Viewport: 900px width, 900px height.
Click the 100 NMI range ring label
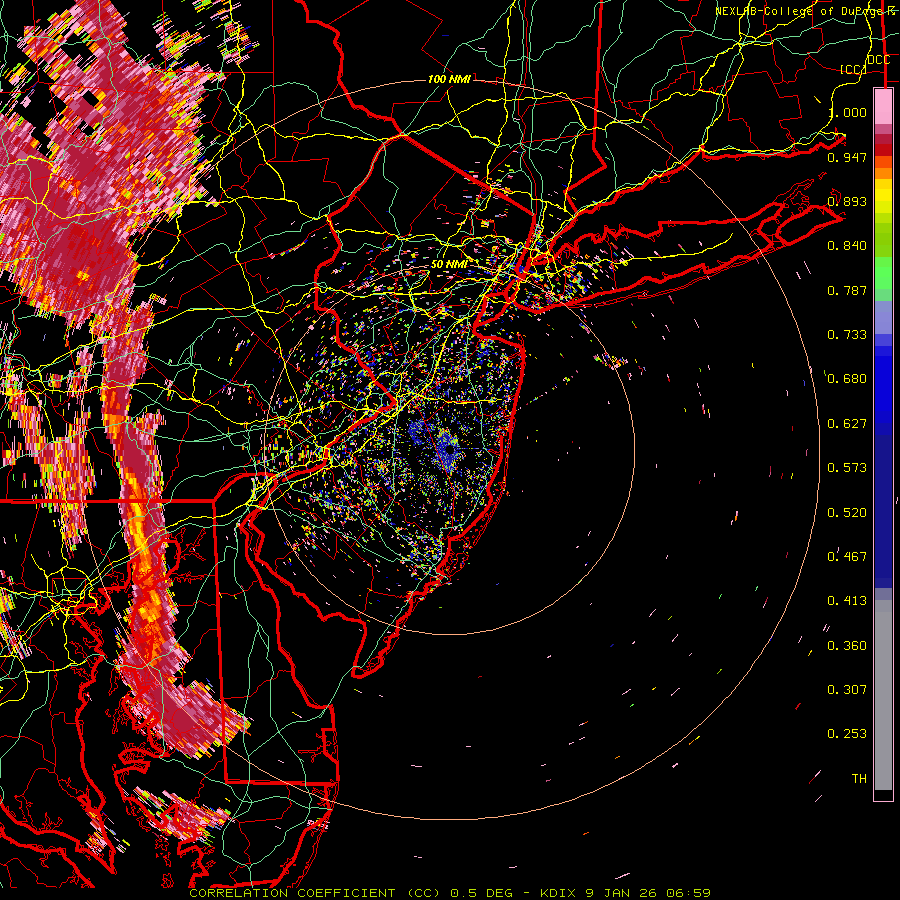point(449,79)
